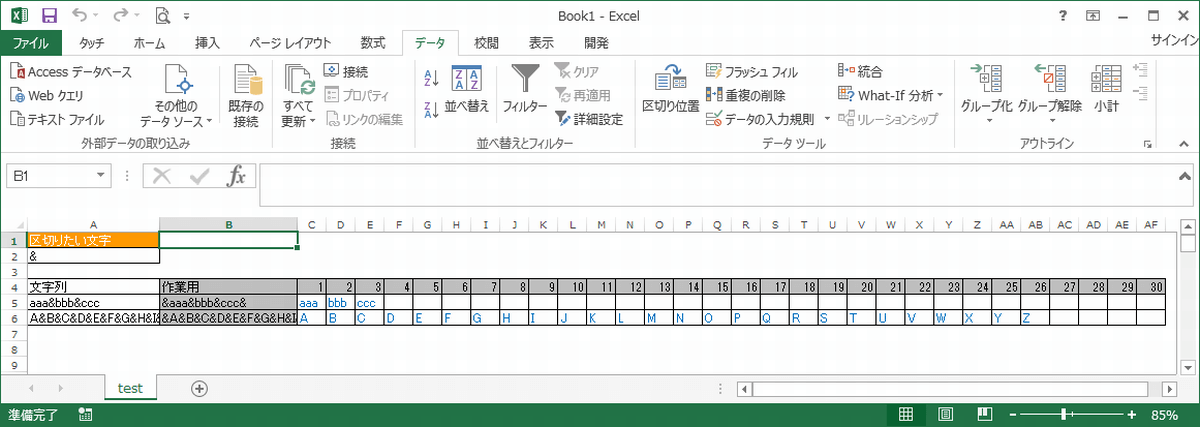The height and width of the screenshot is (427, 1200).
Task: Switch to Normal view in status bar
Action: point(906,414)
